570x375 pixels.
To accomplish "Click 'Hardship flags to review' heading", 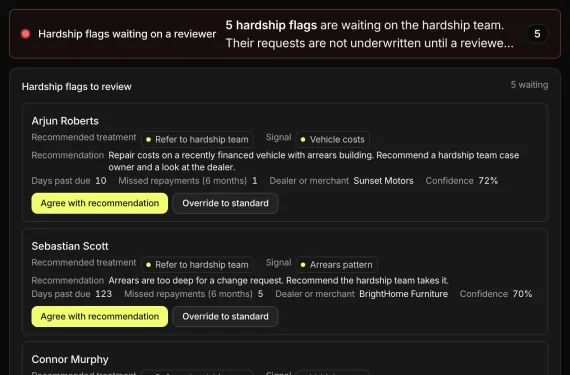I will [76, 87].
